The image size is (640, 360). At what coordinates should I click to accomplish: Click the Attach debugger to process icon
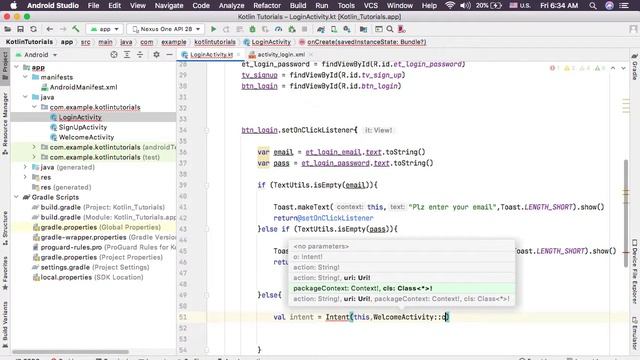[292, 29]
